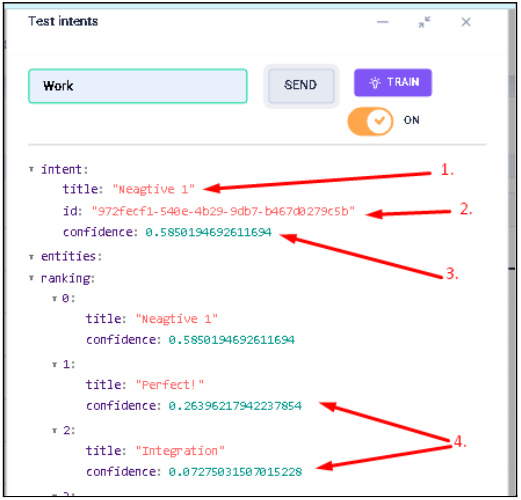This screenshot has width=521, height=500.
Task: Select the intent id value 972fecf1-540e...
Action: 223,211
